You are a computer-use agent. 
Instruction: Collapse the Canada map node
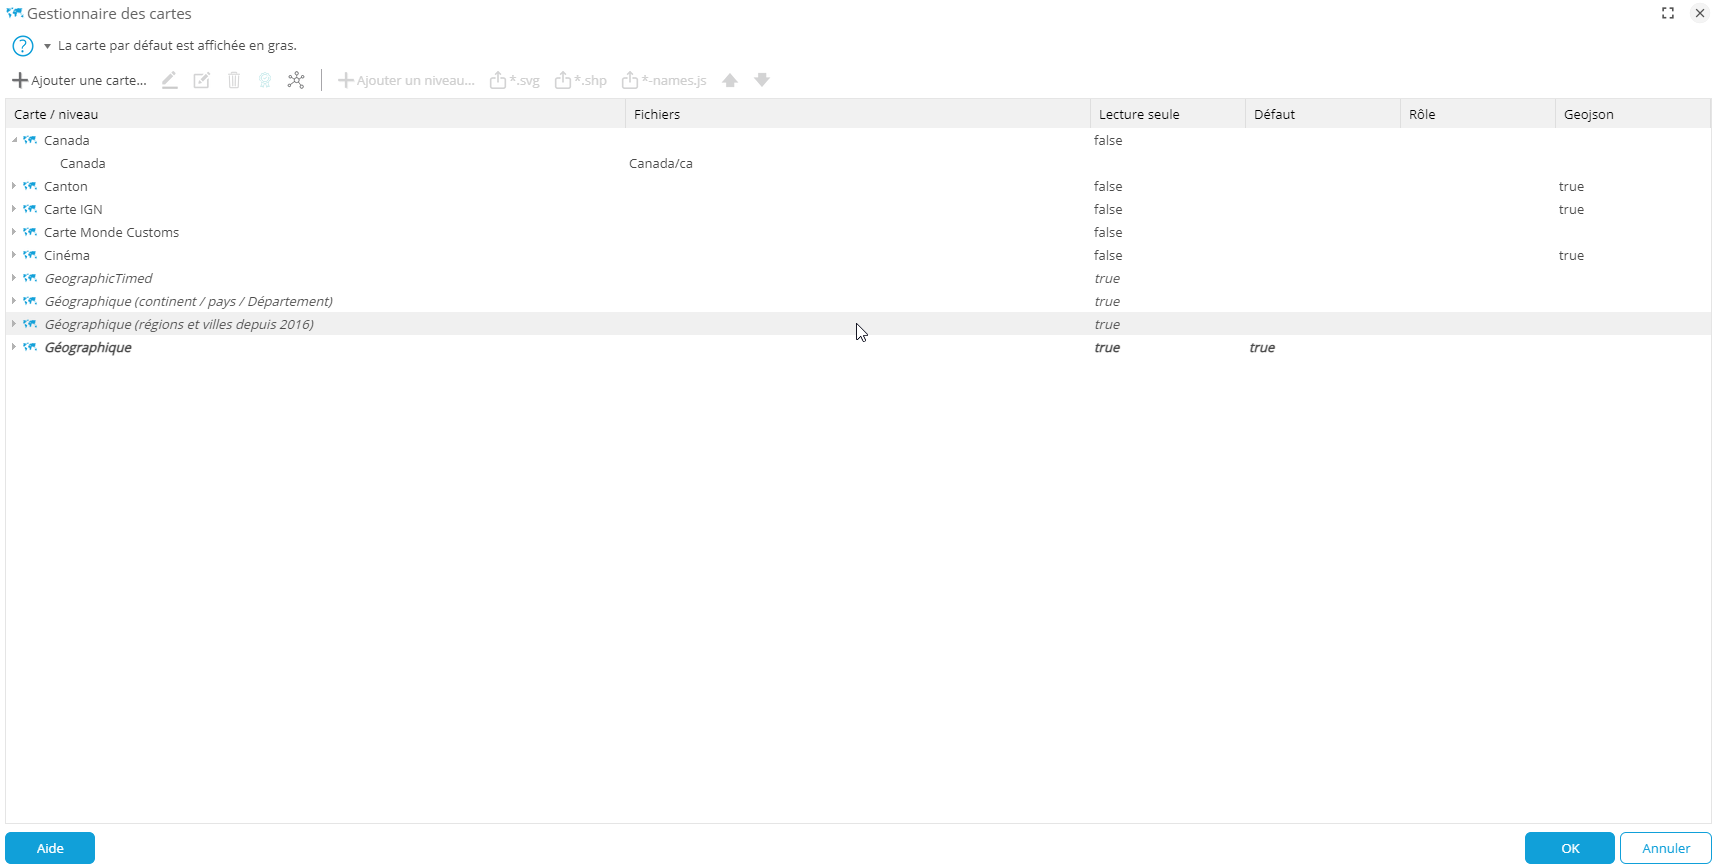(x=14, y=140)
